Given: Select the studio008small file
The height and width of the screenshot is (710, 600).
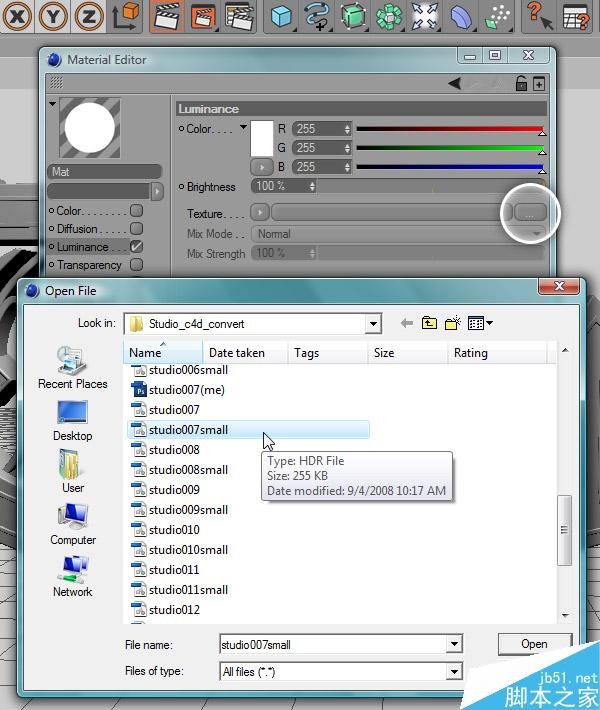Looking at the screenshot, I should 180,470.
